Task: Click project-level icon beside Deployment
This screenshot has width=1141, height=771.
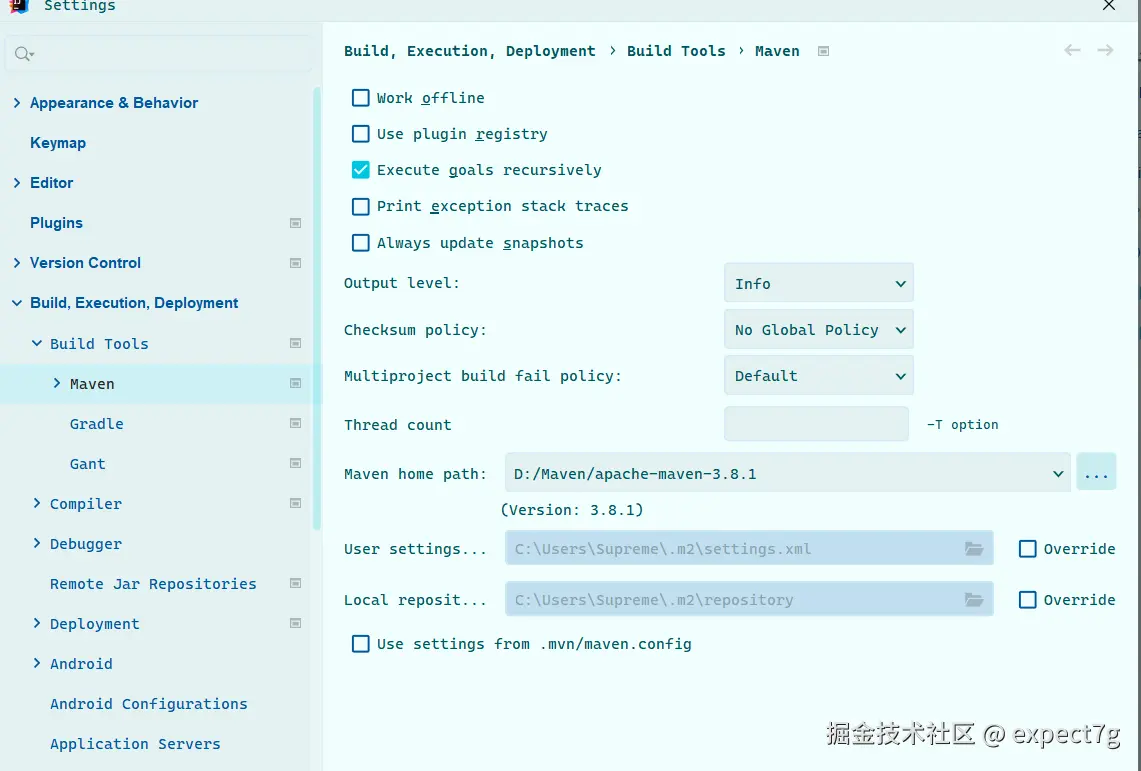Action: coord(295,623)
